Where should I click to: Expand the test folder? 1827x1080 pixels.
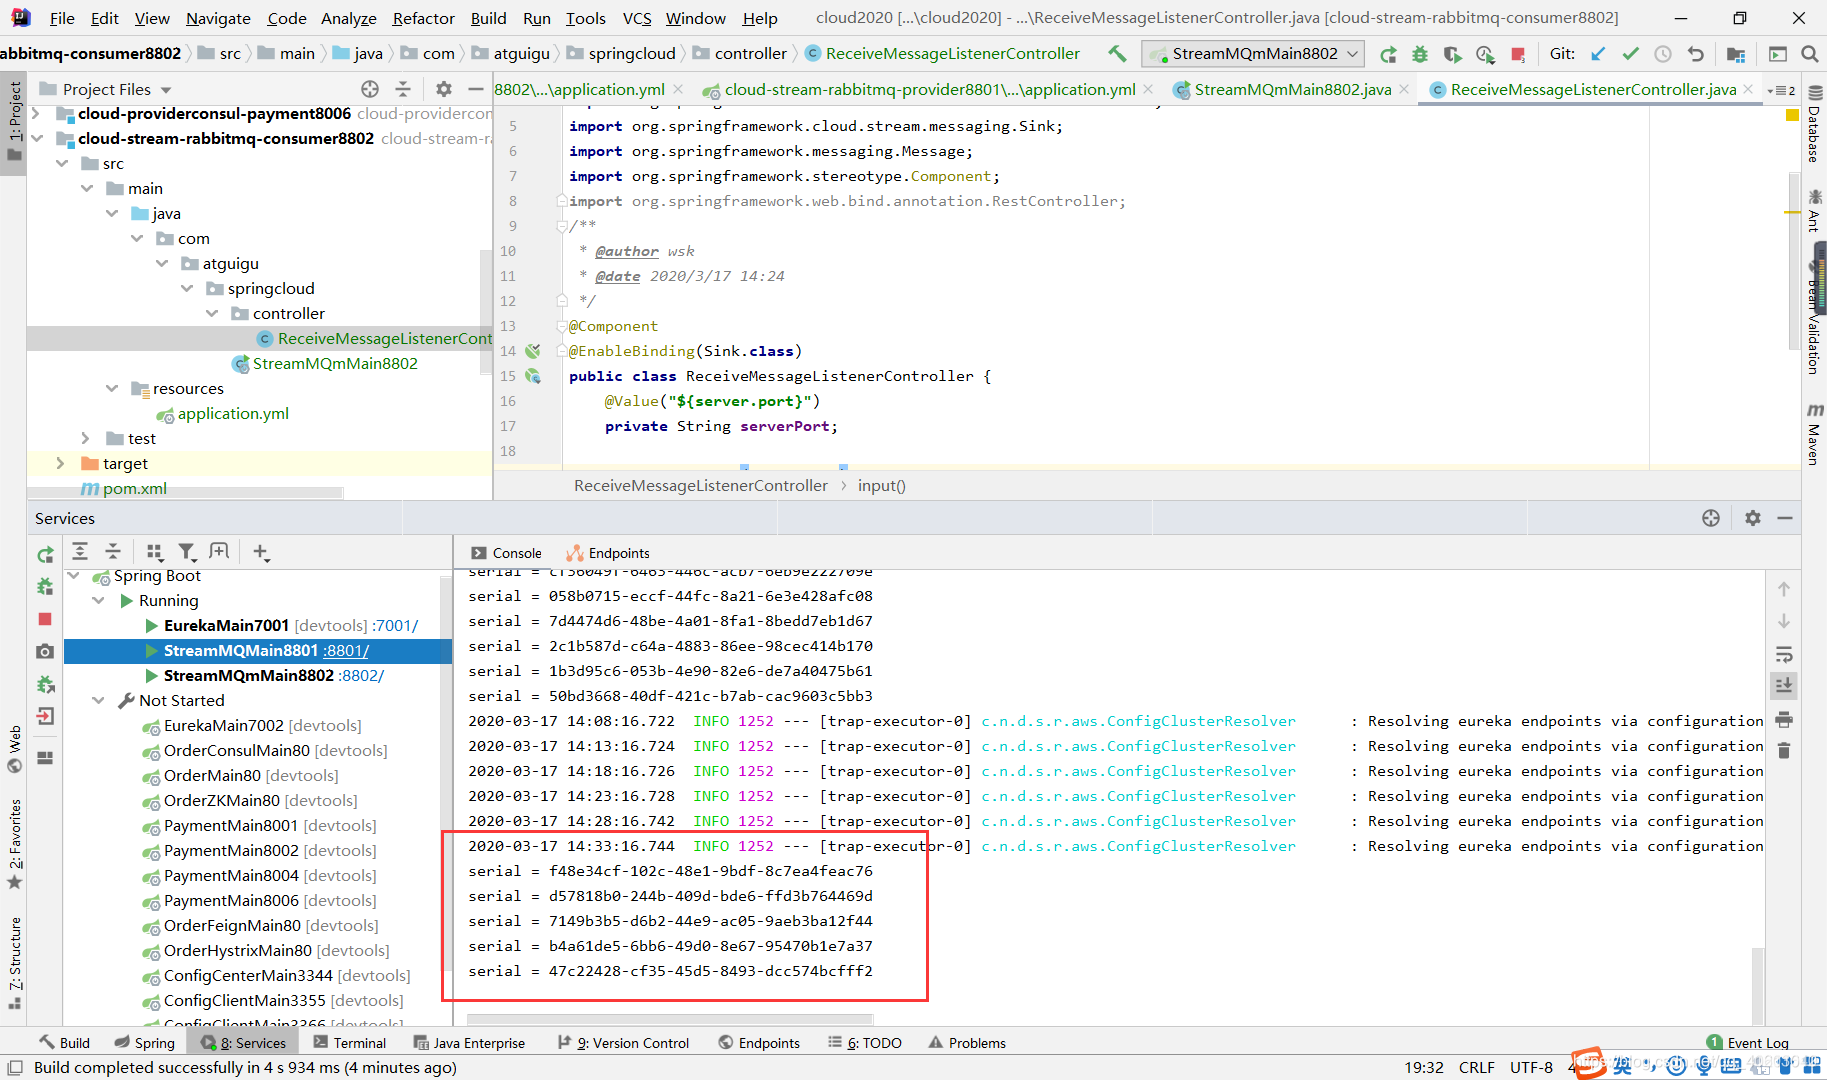coord(85,439)
